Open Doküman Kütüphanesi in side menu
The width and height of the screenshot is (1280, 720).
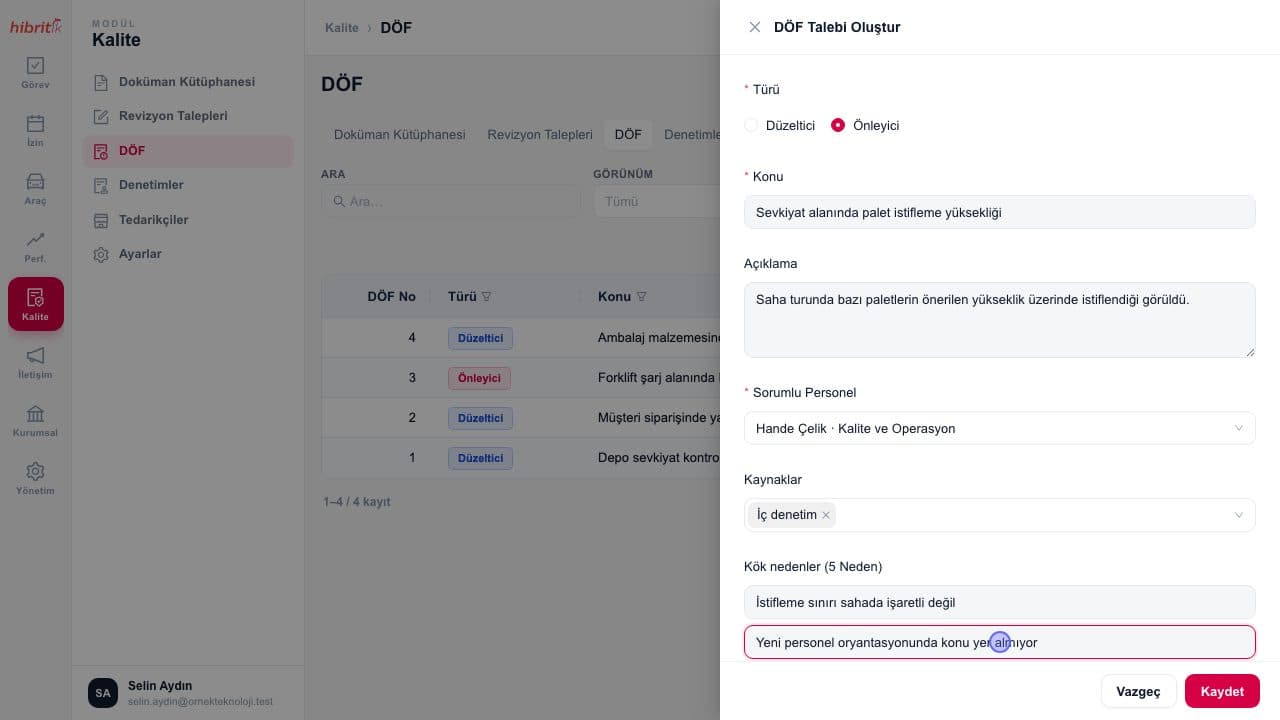(x=187, y=82)
